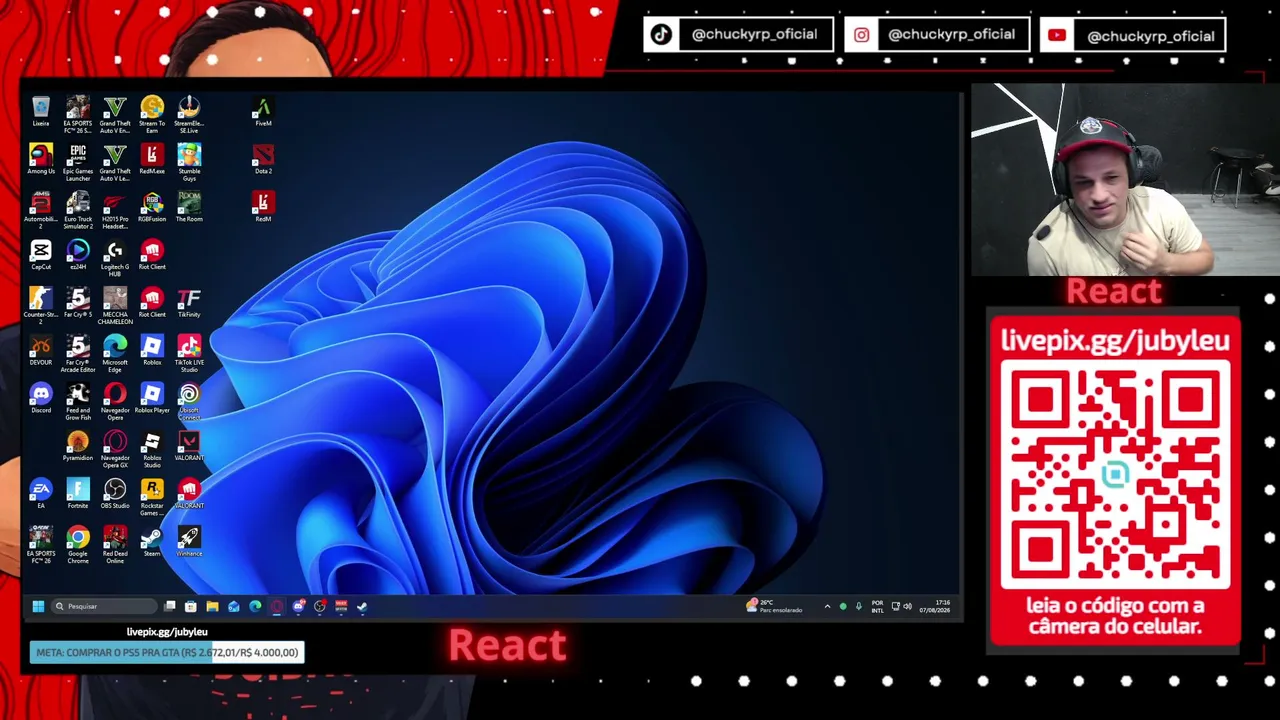Open TikTok LIVE Studio icon

click(189, 355)
